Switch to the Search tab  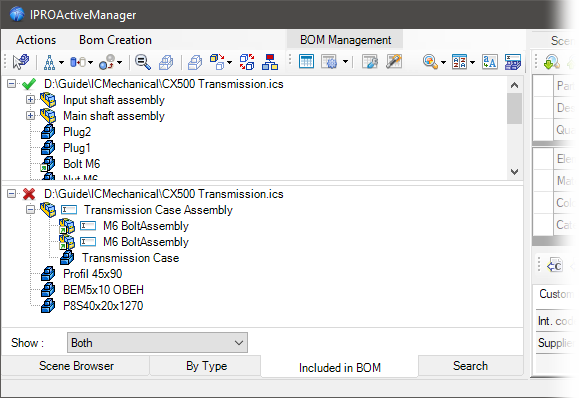470,366
